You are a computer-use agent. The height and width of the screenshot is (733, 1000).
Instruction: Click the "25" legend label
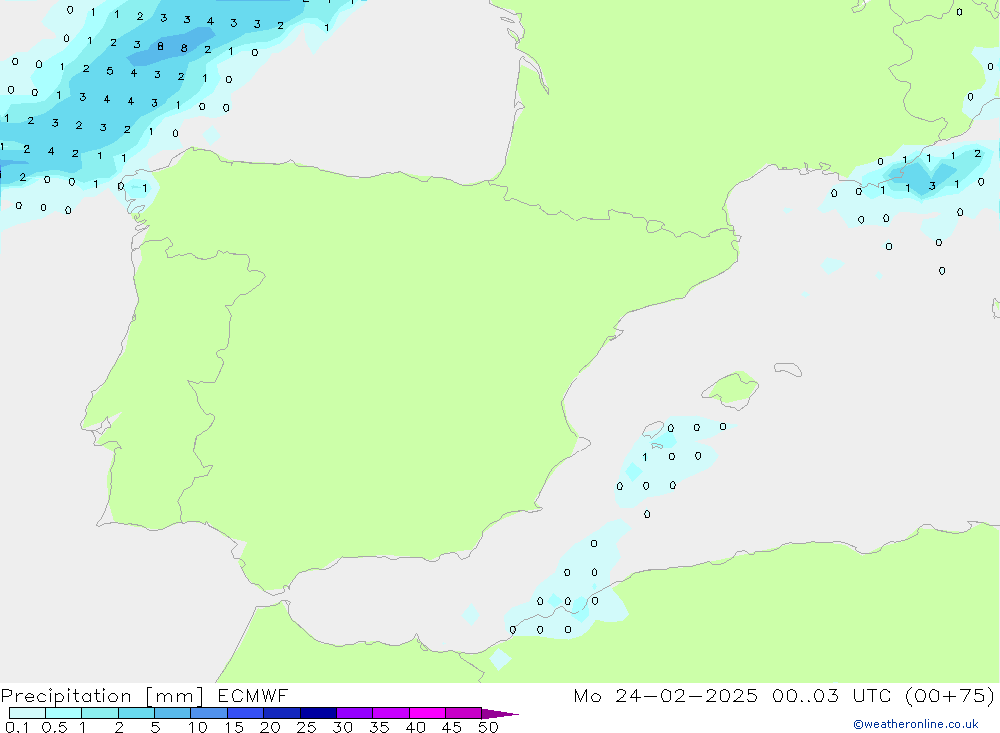click(x=306, y=727)
